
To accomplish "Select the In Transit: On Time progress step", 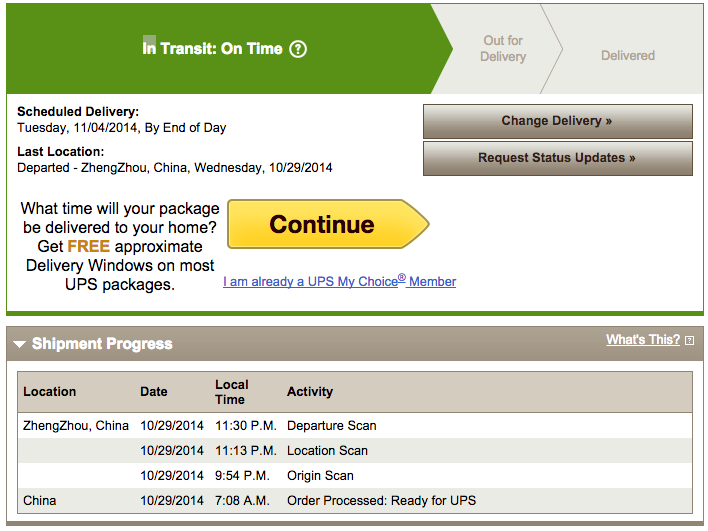I will (224, 49).
